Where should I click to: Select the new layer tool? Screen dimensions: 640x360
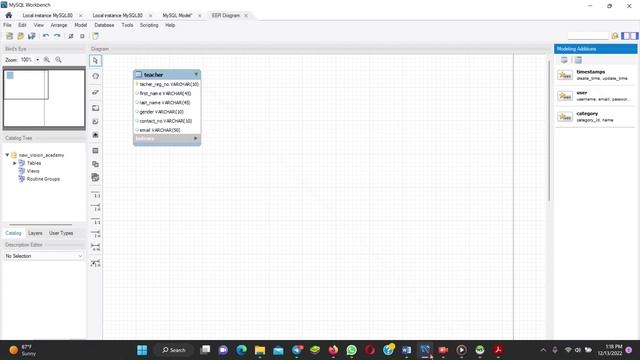(96, 108)
